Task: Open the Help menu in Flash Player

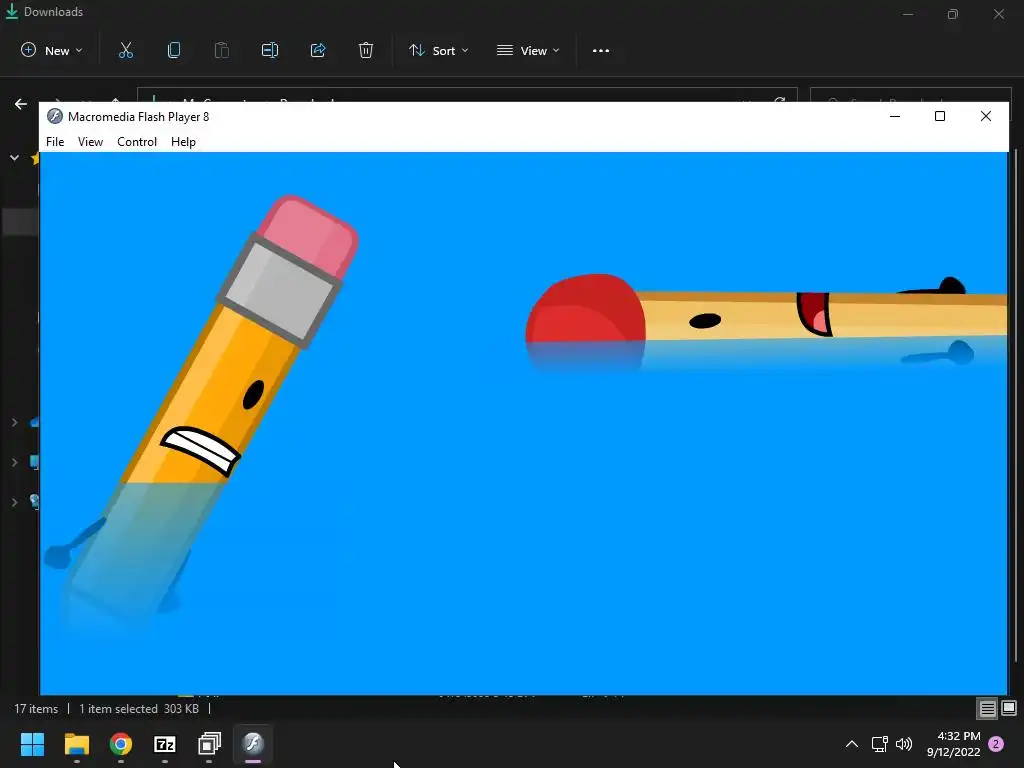Action: 183,142
